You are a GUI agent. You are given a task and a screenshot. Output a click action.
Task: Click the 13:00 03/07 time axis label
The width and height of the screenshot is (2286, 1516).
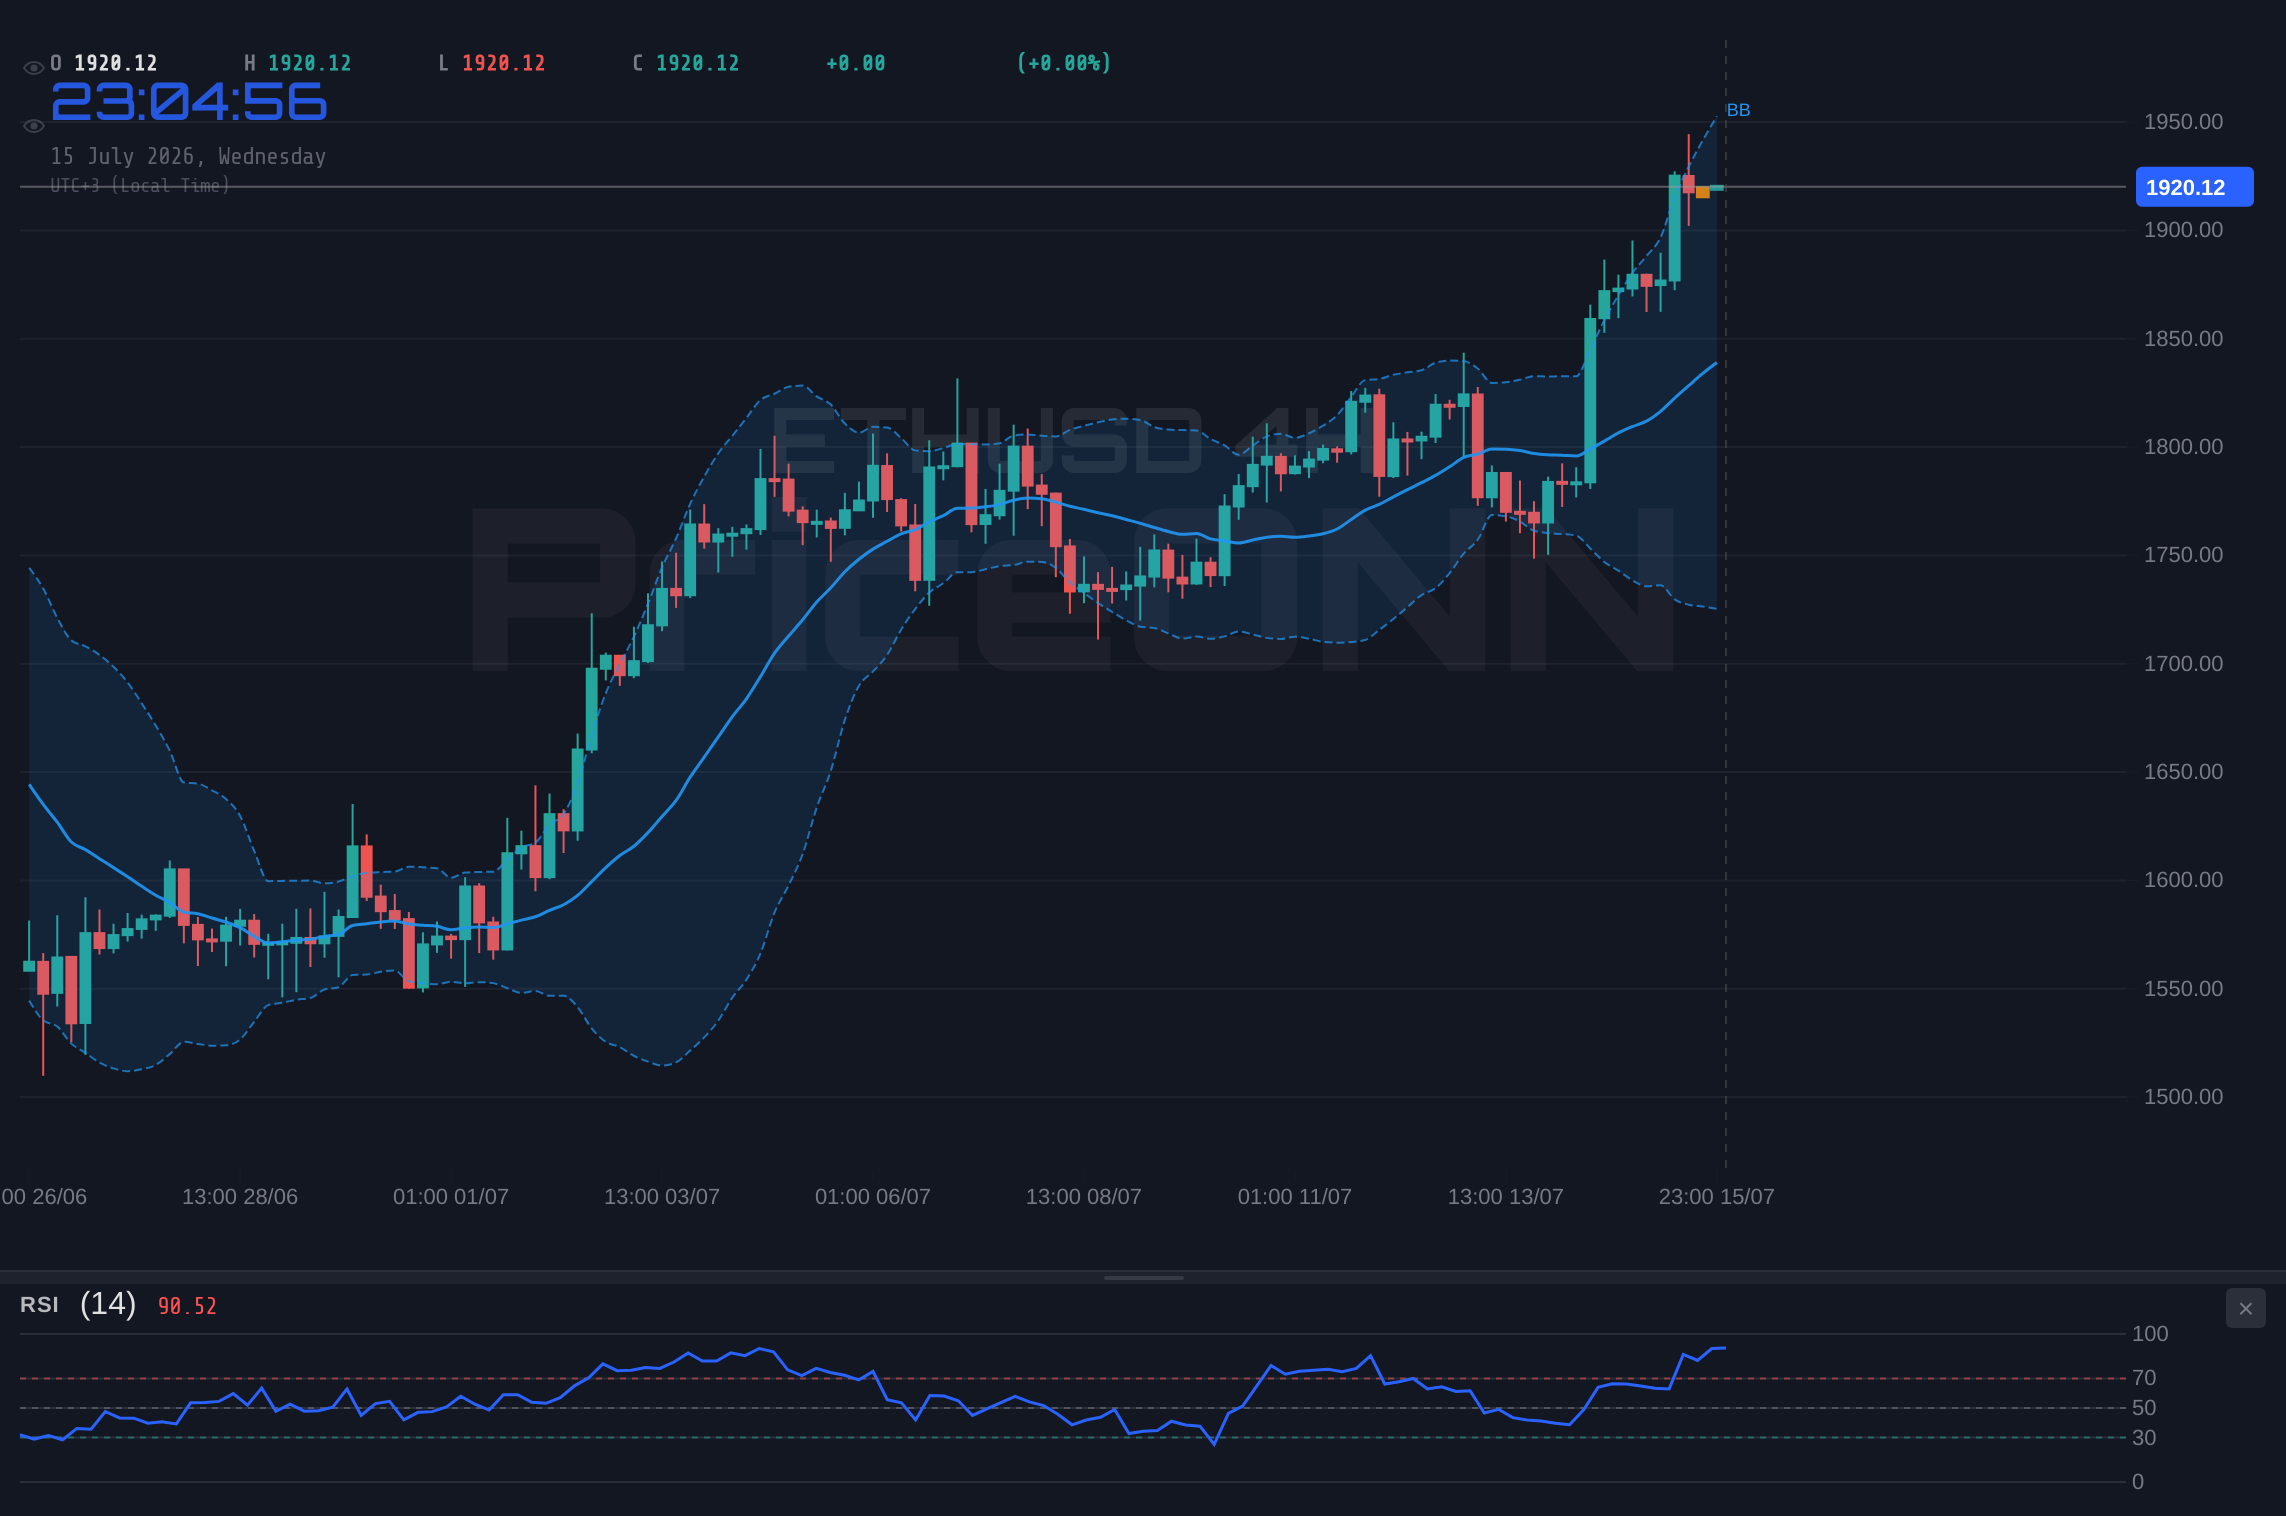pyautogui.click(x=662, y=1197)
